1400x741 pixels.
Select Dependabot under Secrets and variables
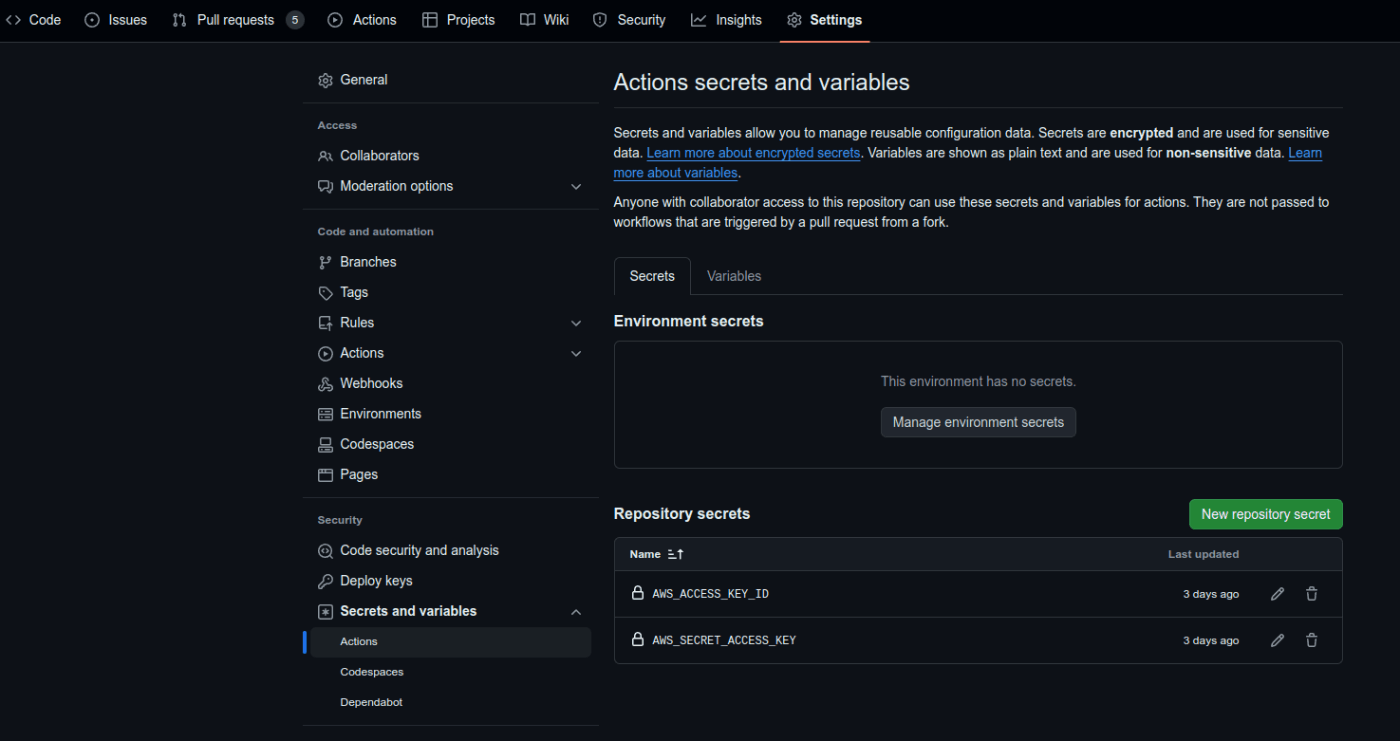tap(371, 702)
